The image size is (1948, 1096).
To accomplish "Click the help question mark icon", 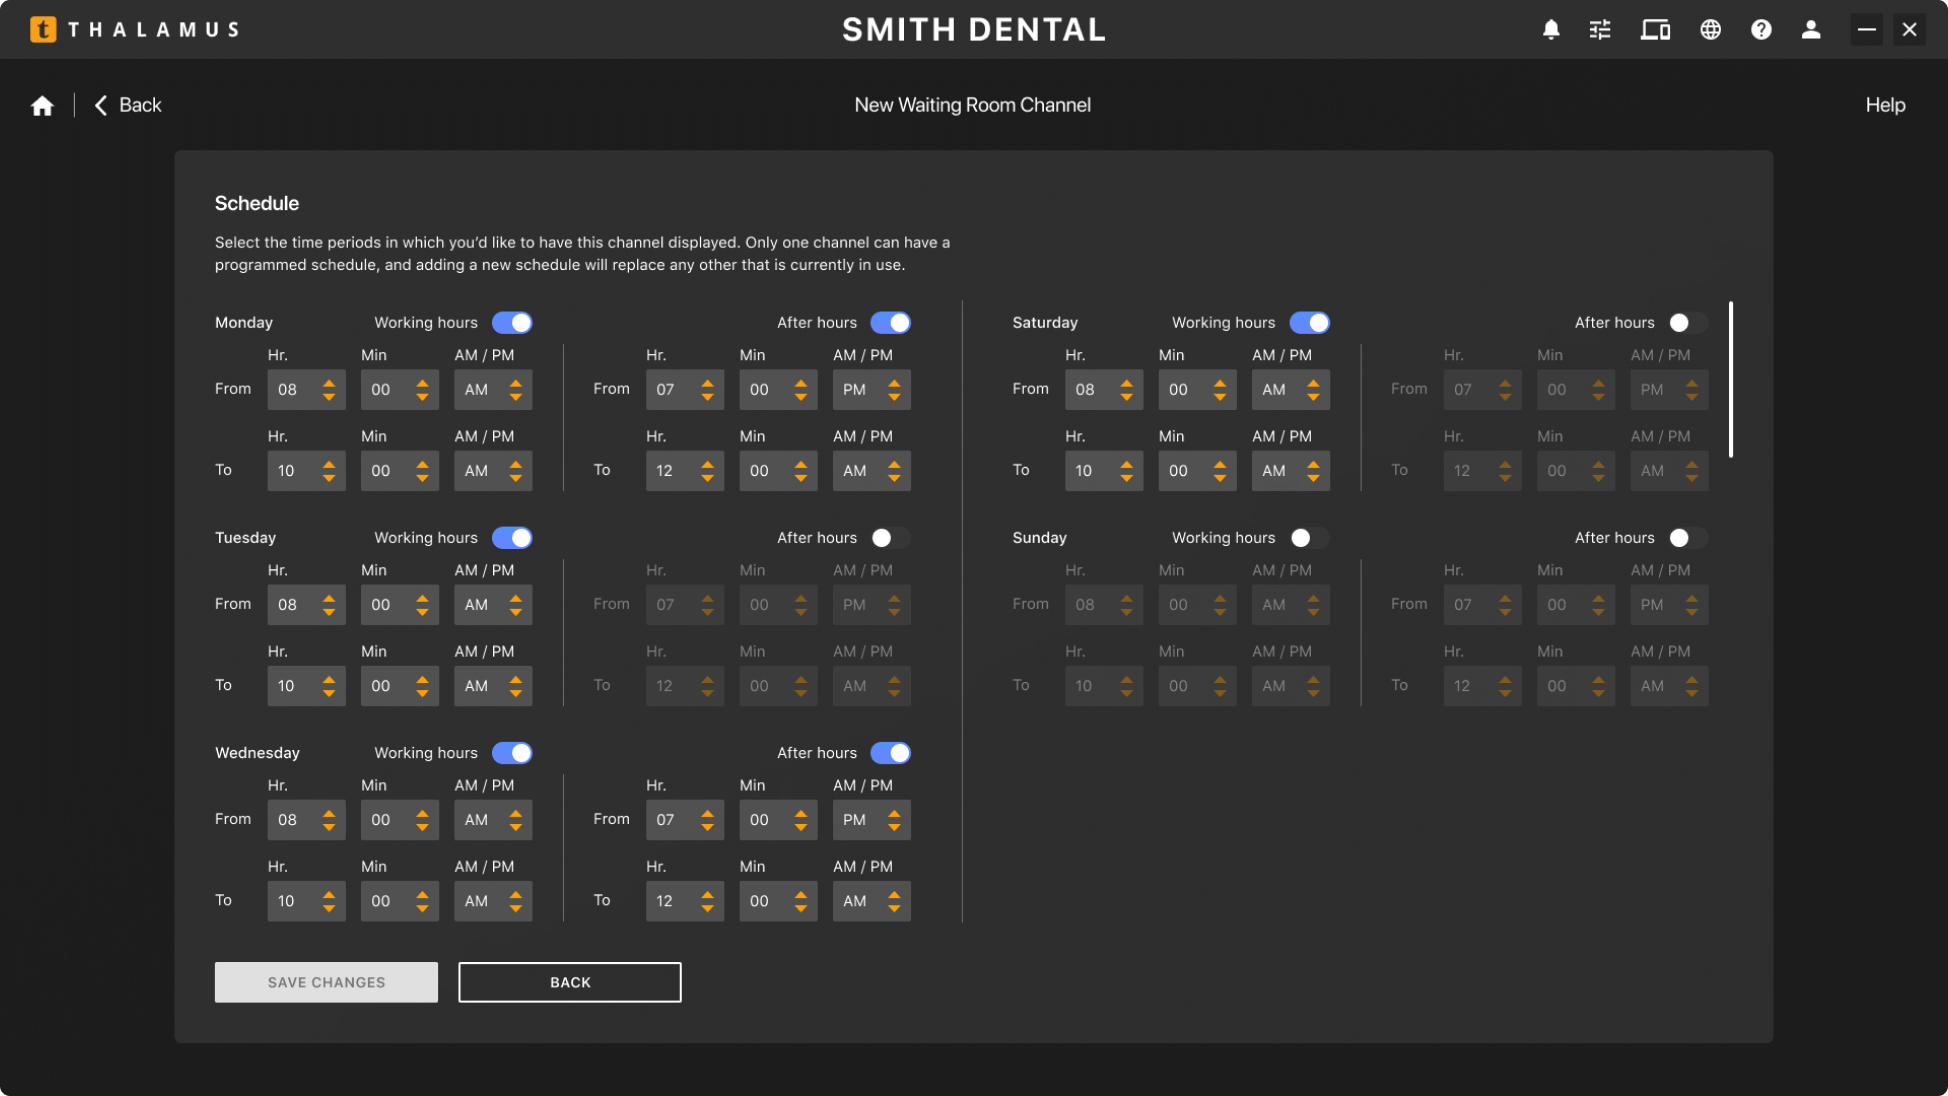I will [x=1761, y=29].
